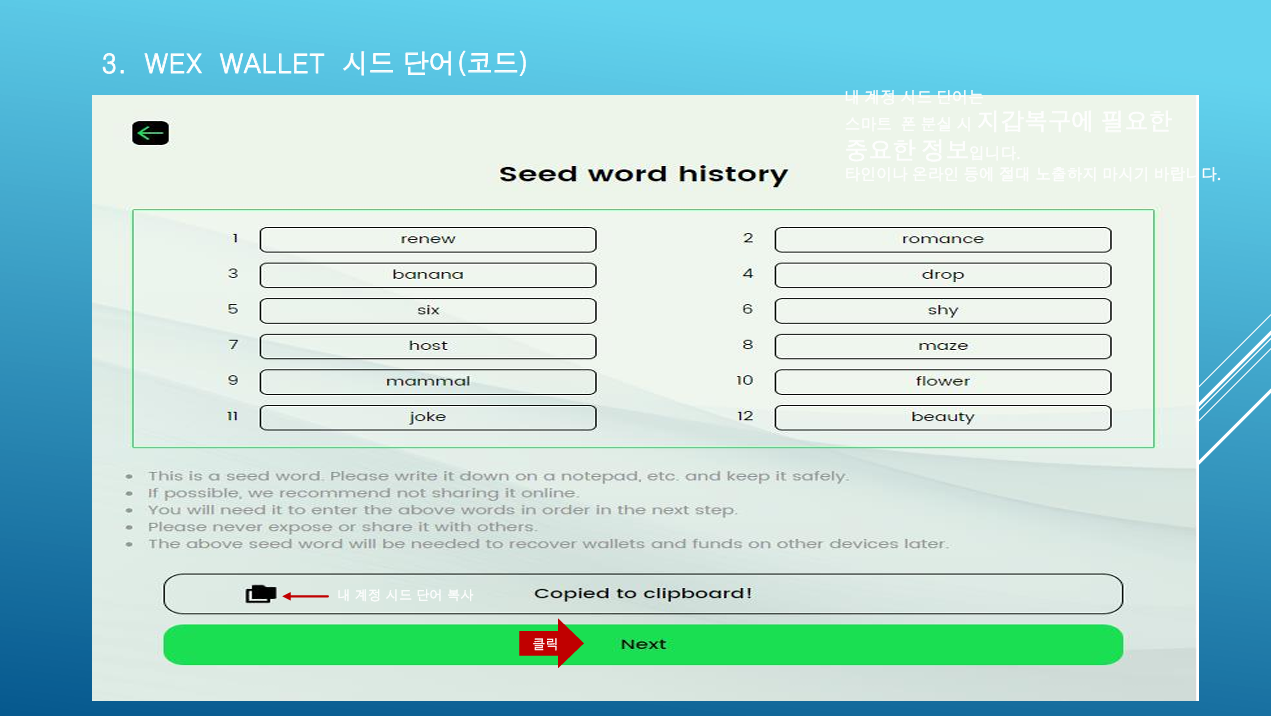
Task: Click the number label '12' beside beauty
Action: [745, 417]
